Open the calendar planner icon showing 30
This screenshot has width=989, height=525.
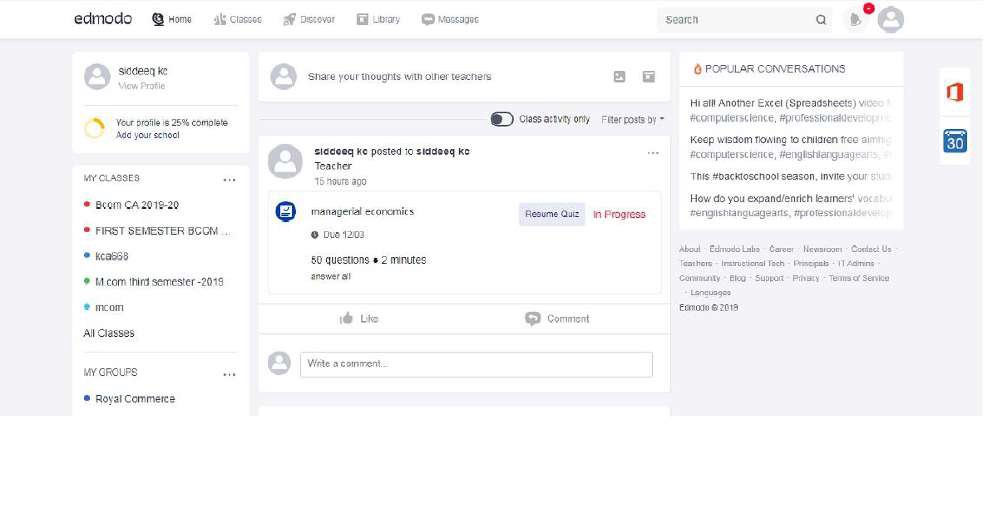coord(955,141)
